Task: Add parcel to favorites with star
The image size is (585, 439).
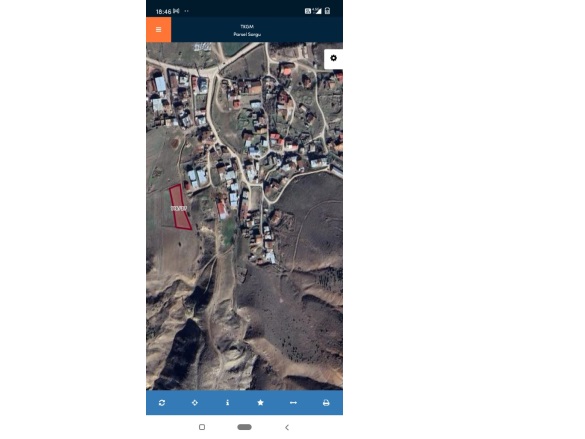Action: coord(260,403)
